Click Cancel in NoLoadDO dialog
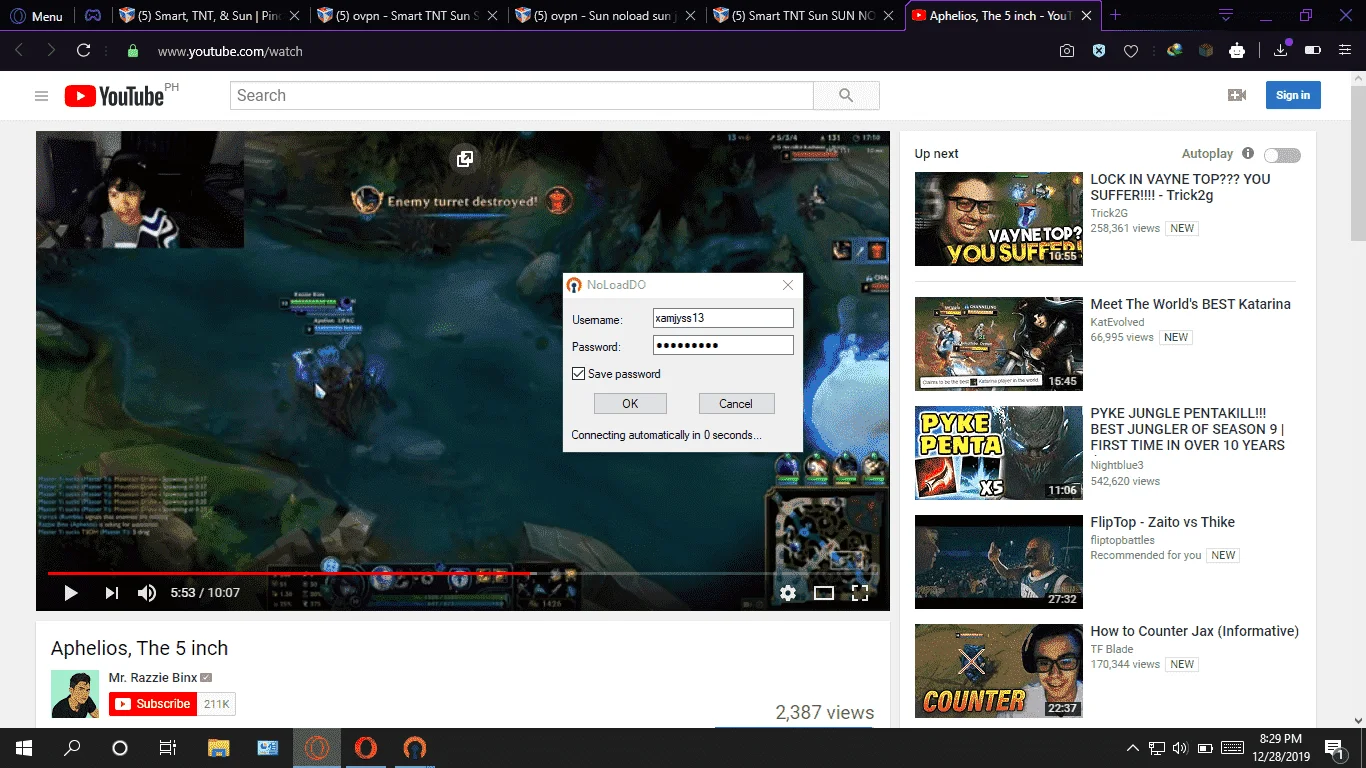 point(736,404)
